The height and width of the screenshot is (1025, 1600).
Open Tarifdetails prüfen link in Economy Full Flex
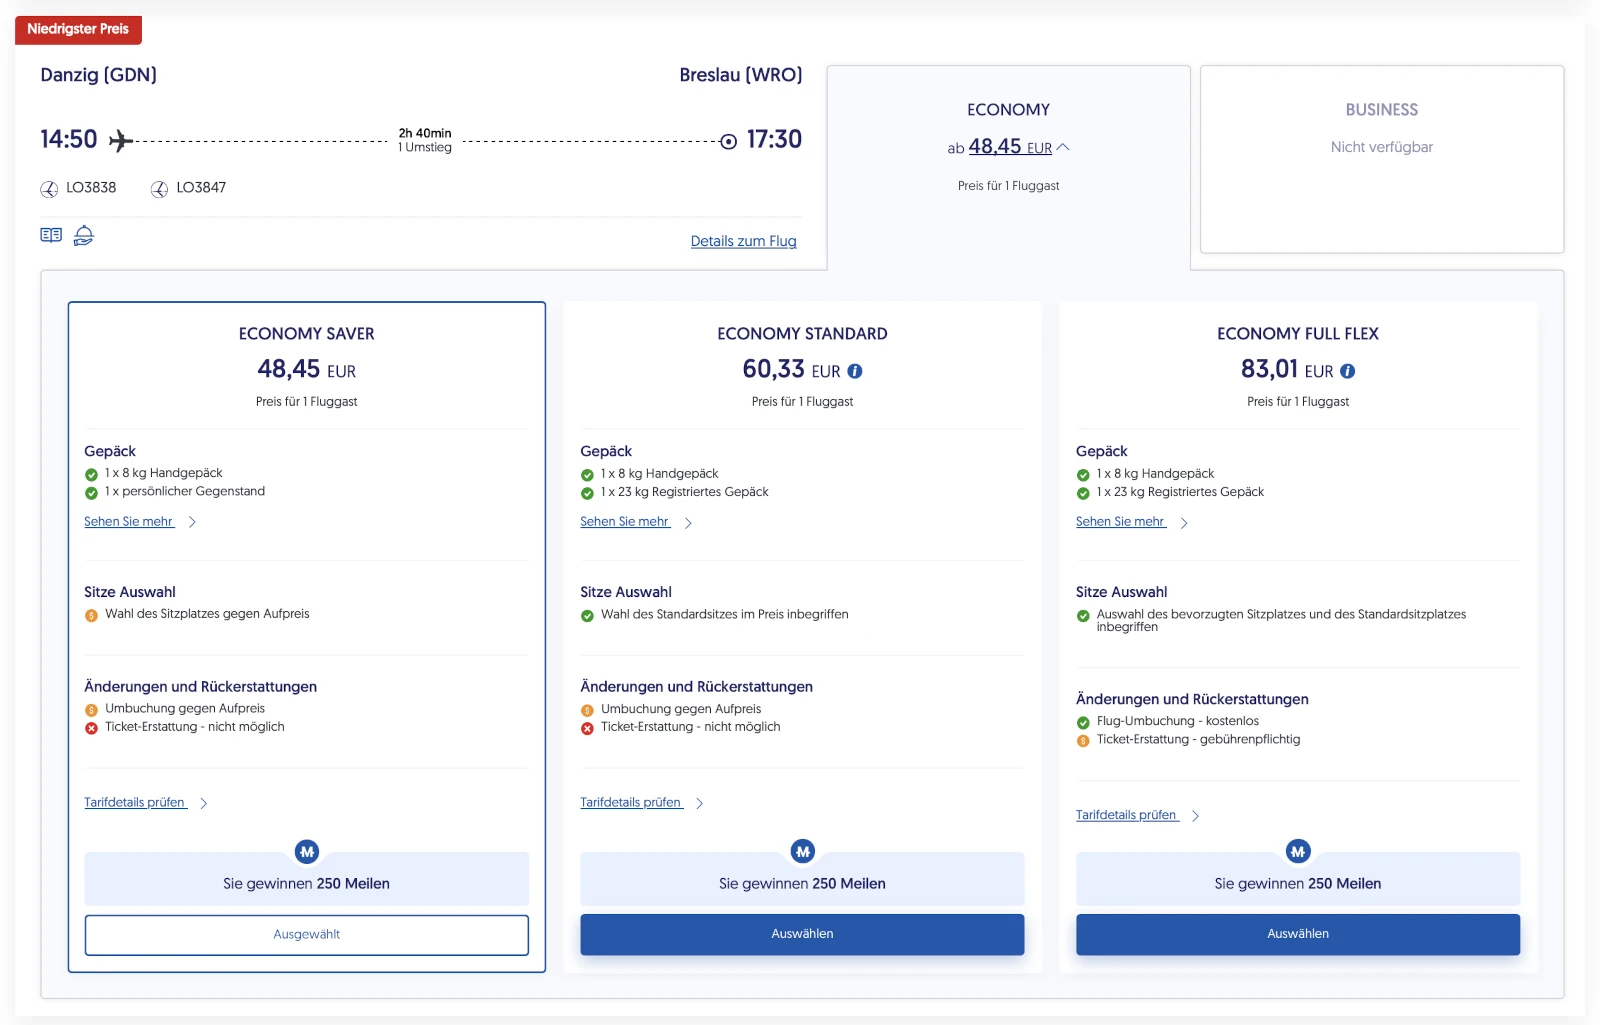[1127, 816]
